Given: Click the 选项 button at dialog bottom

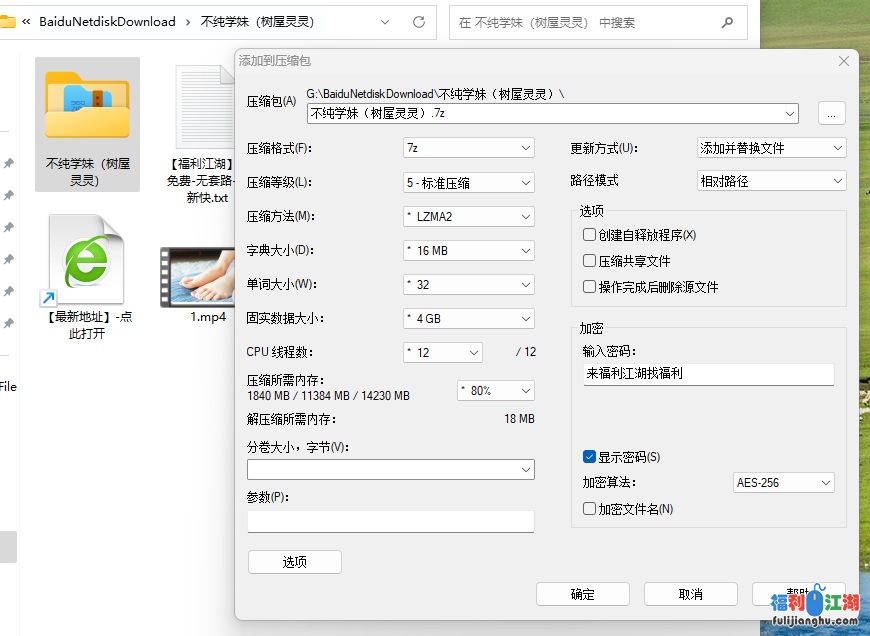Looking at the screenshot, I should [294, 561].
